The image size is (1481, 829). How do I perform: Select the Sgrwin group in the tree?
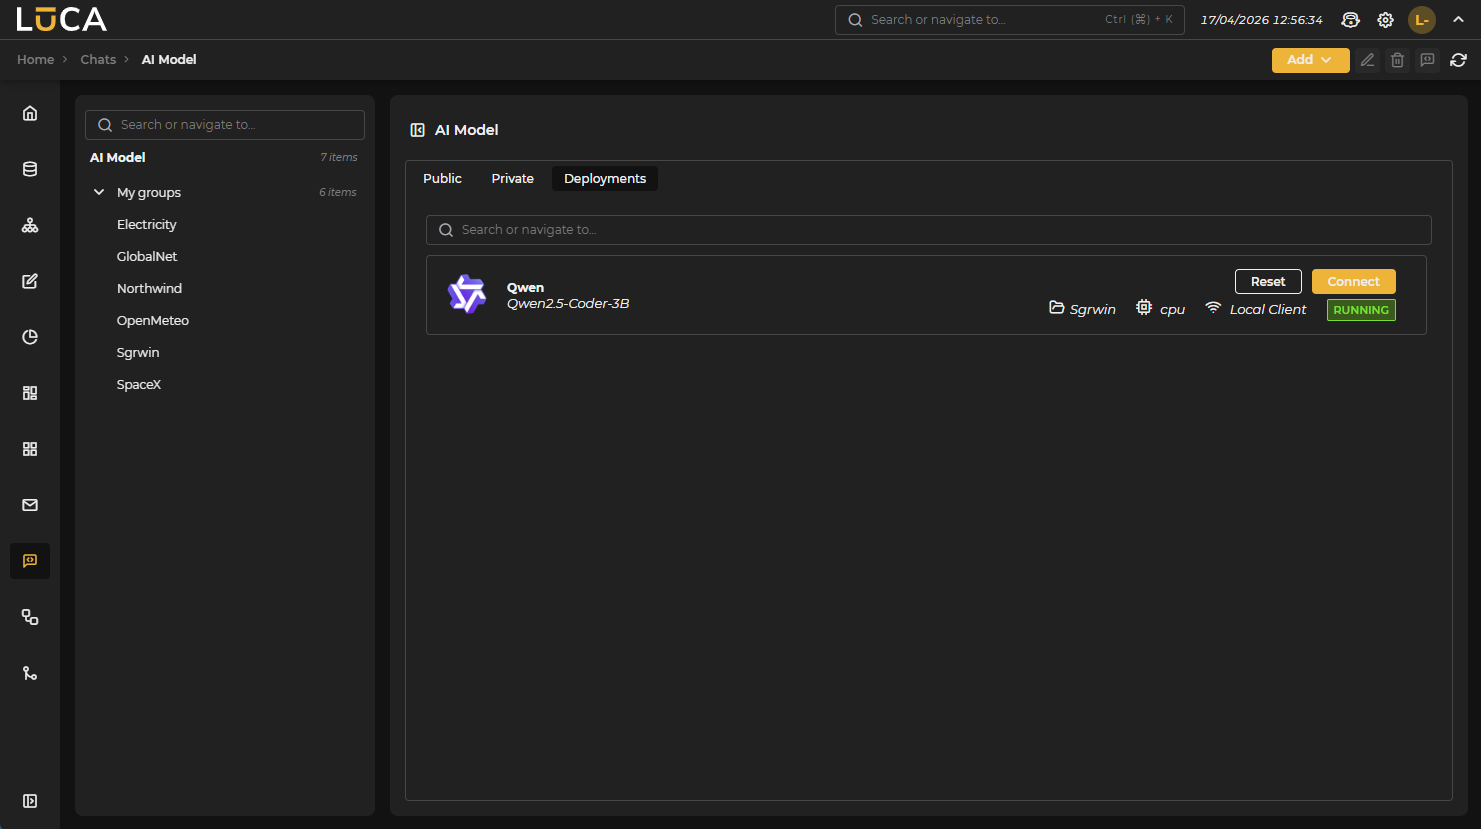138,353
